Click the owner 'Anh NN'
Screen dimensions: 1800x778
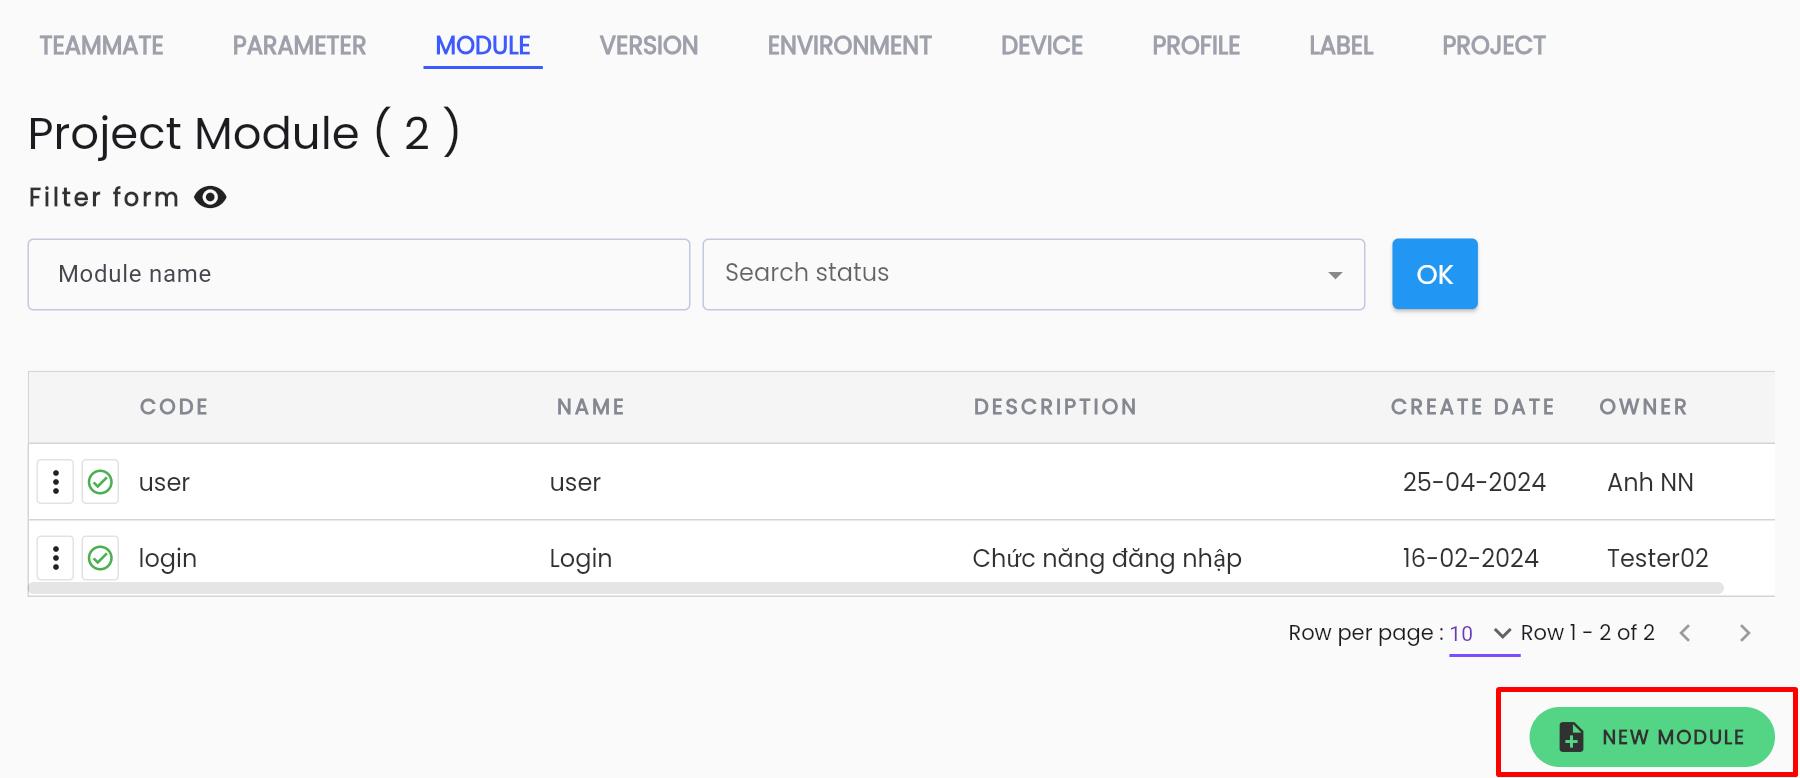pos(1650,482)
